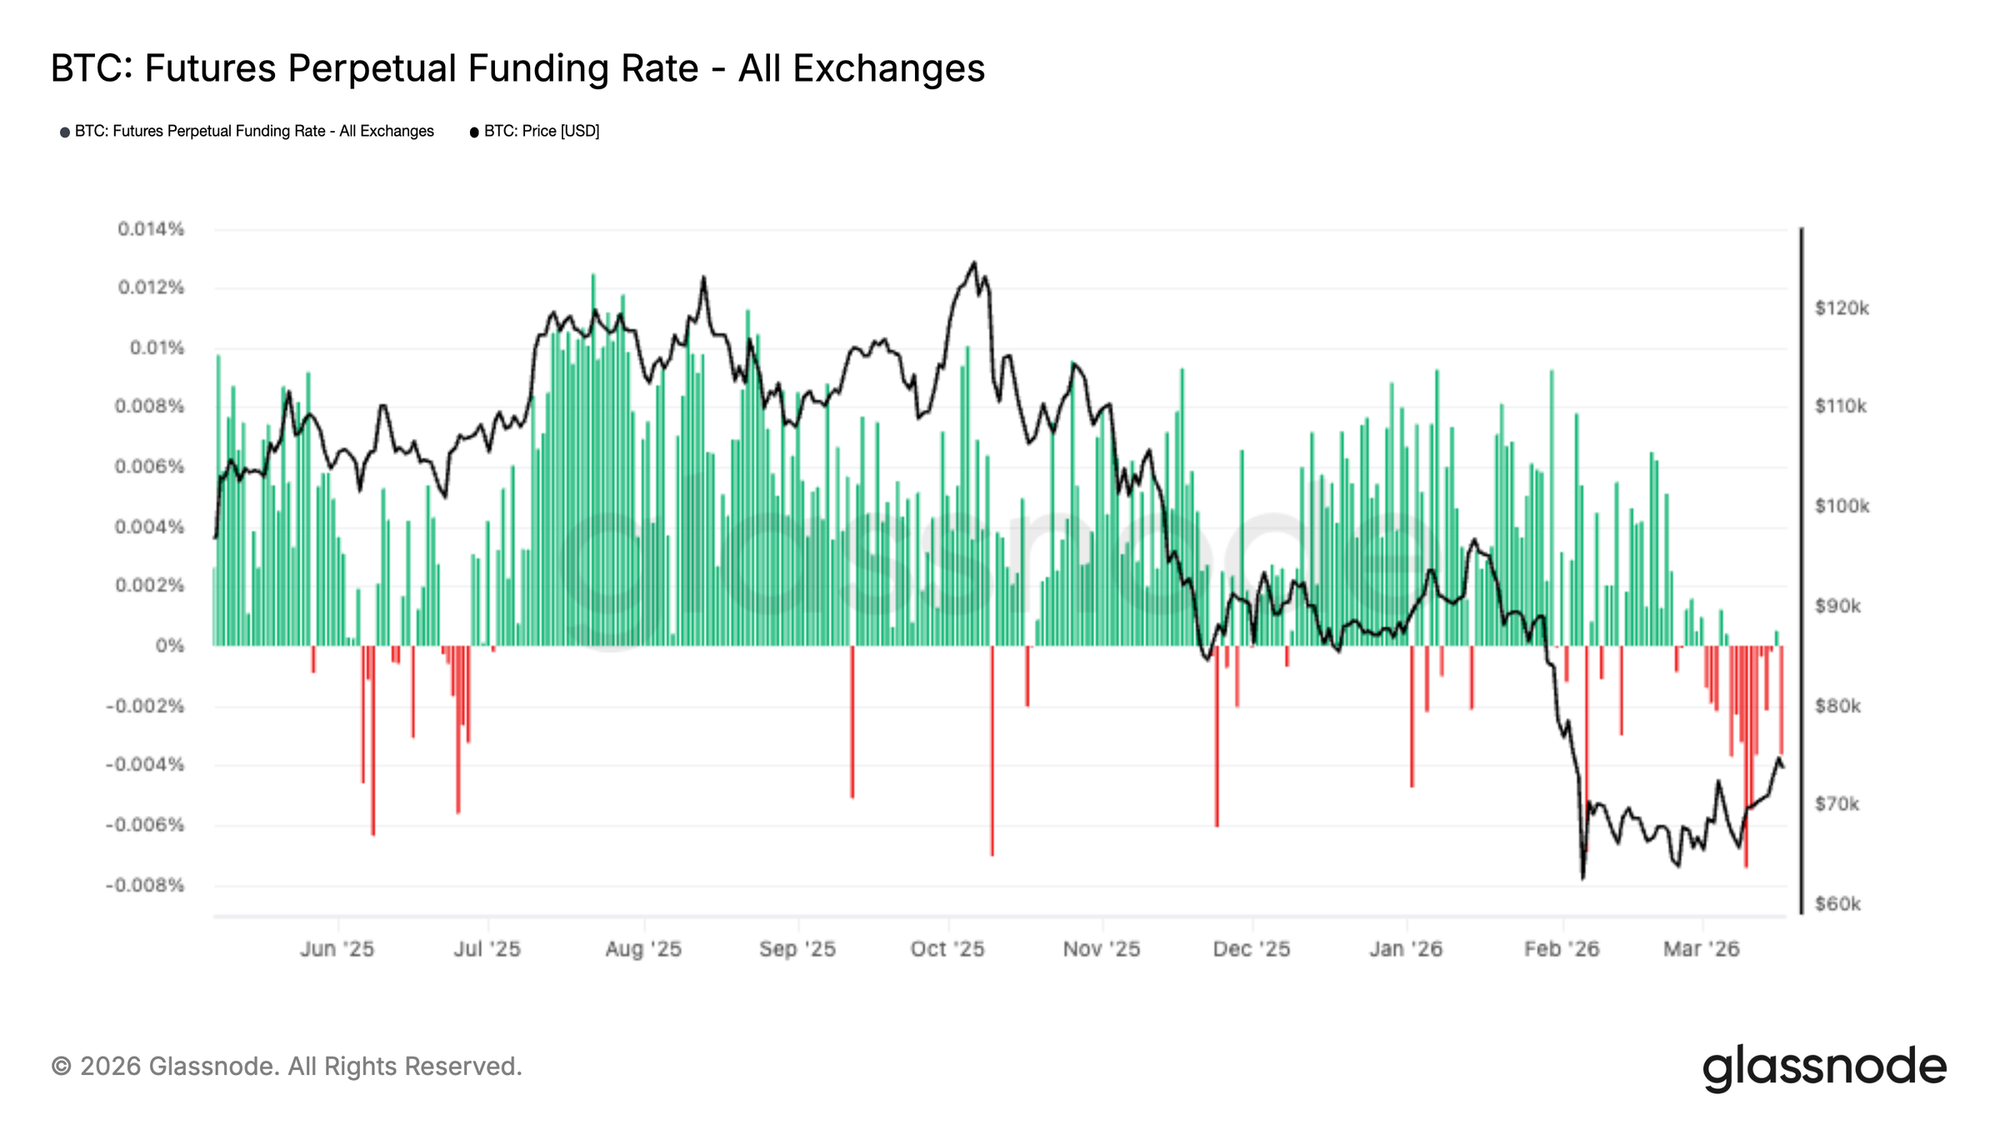
Task: Click the copyright Glassnode footer text
Action: [x=286, y=1066]
